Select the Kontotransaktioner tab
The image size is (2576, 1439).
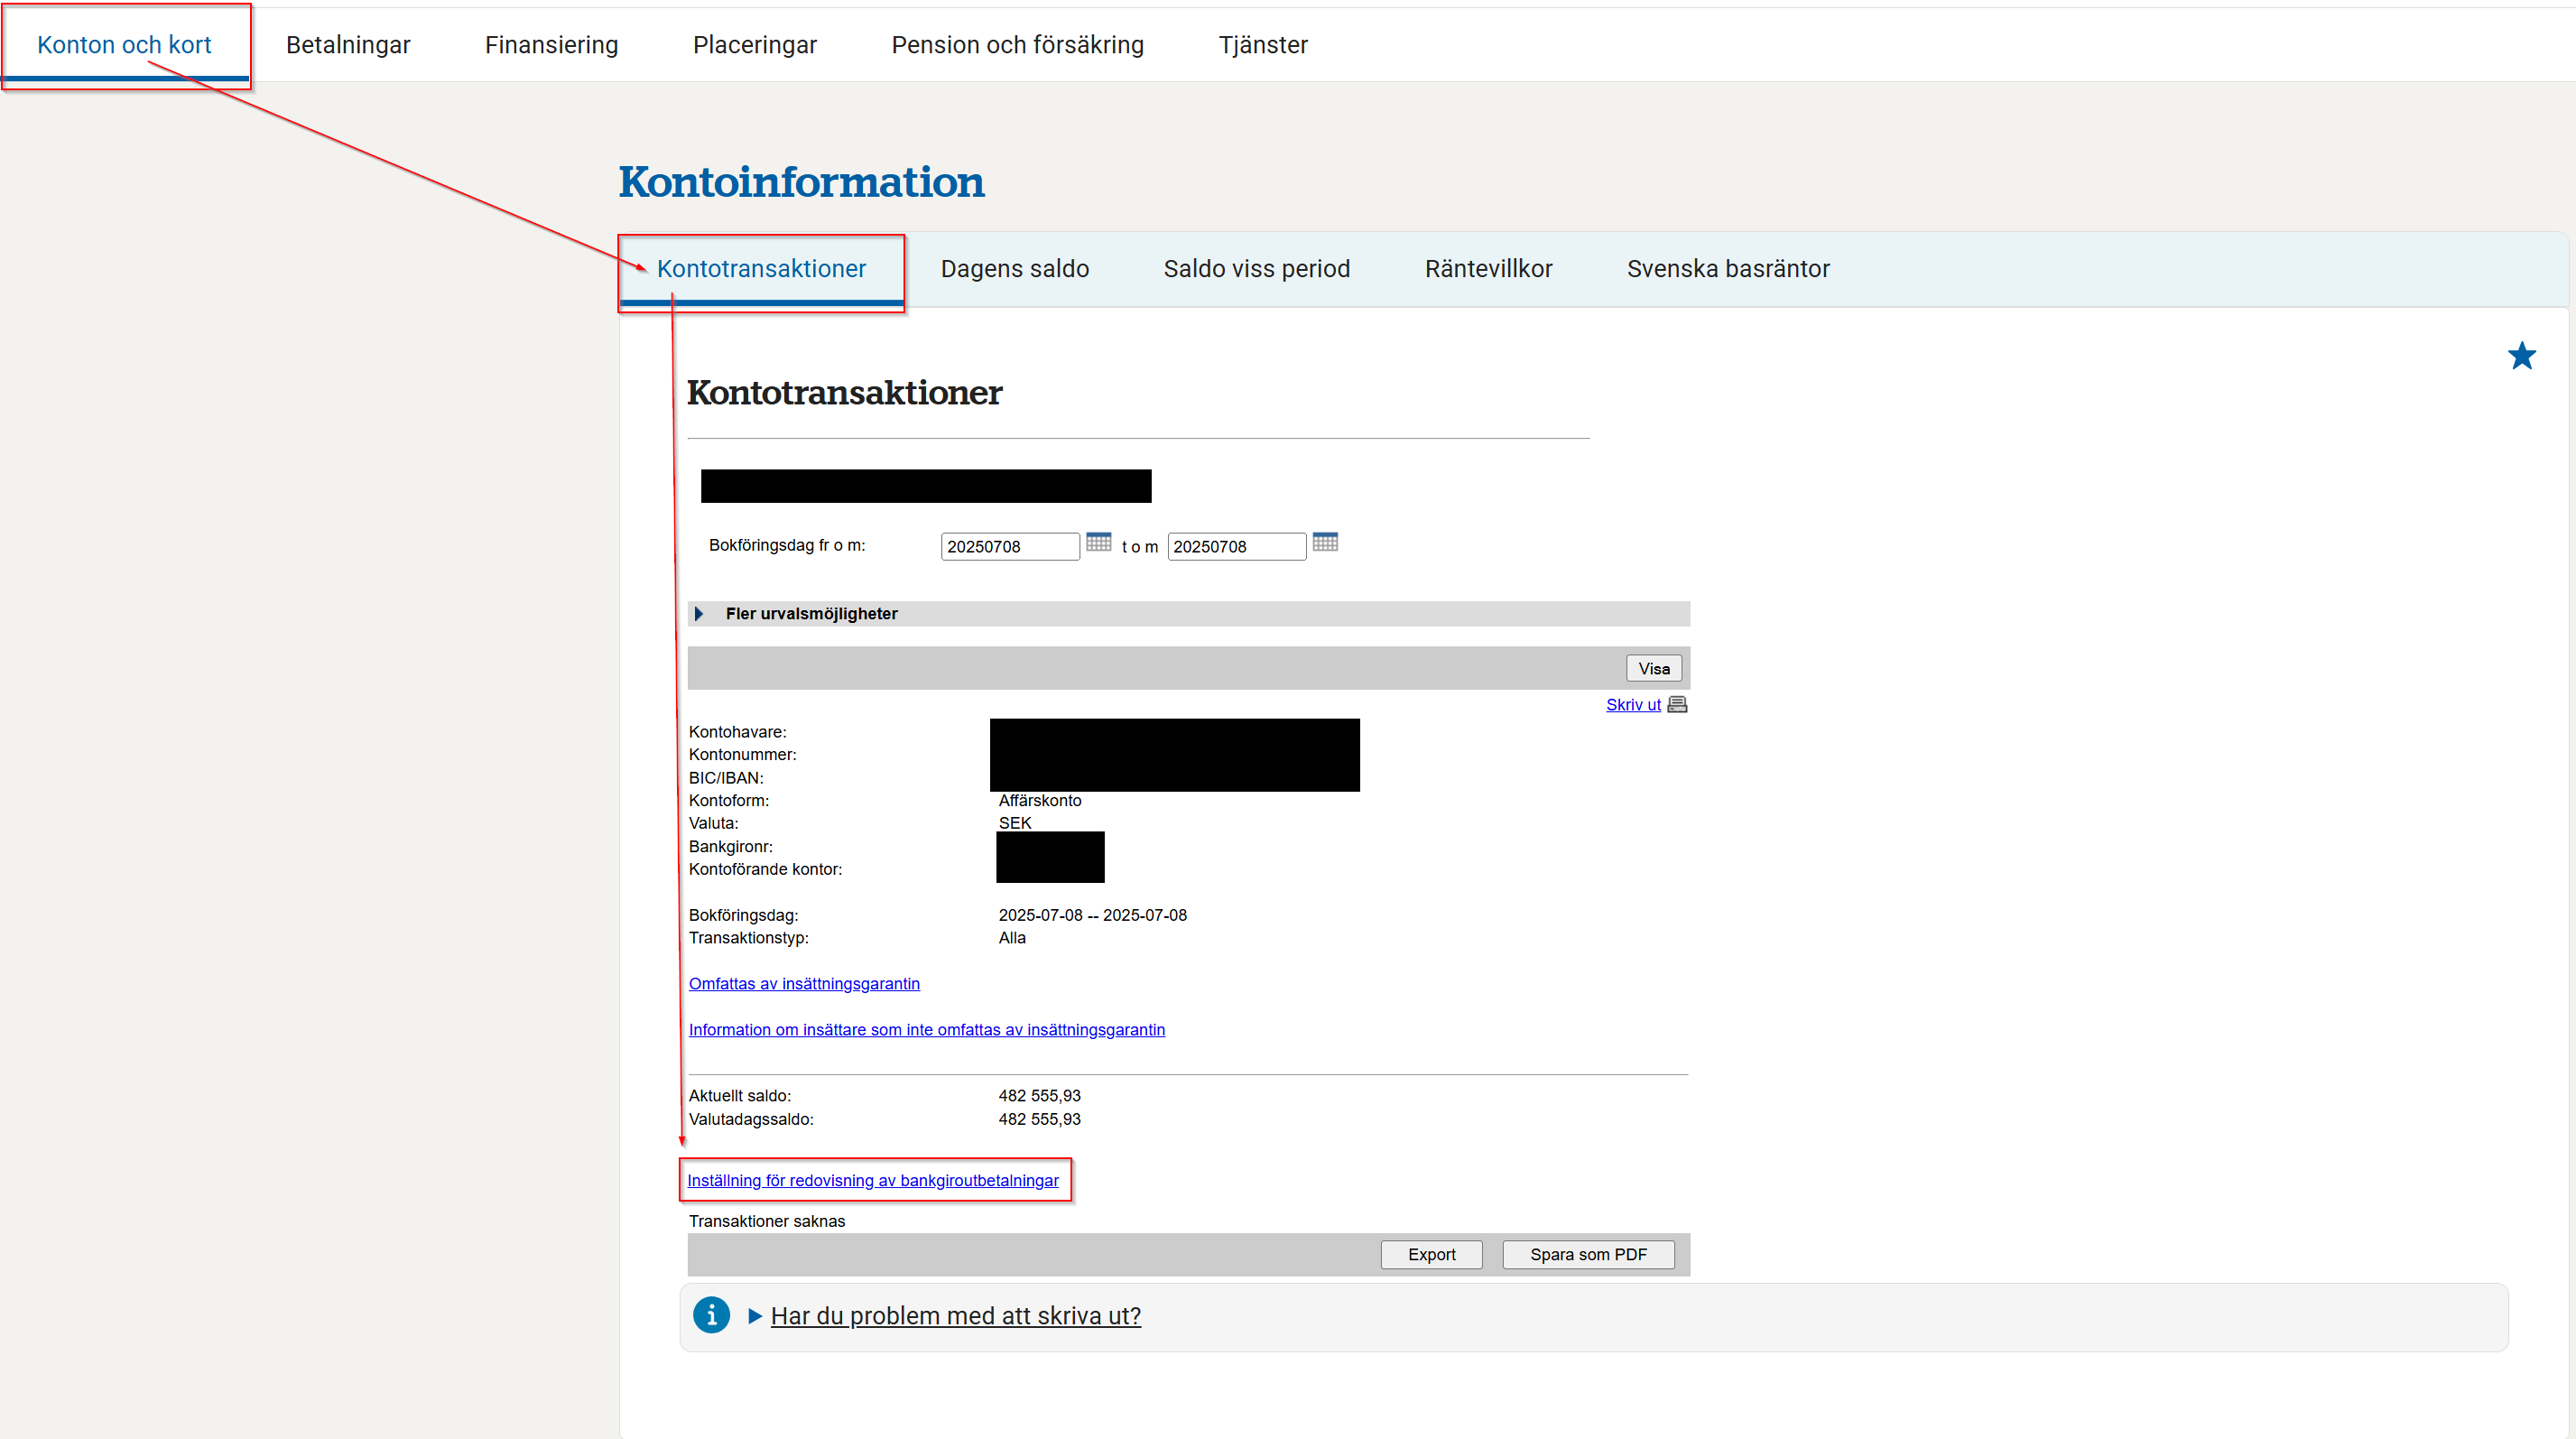tap(761, 269)
